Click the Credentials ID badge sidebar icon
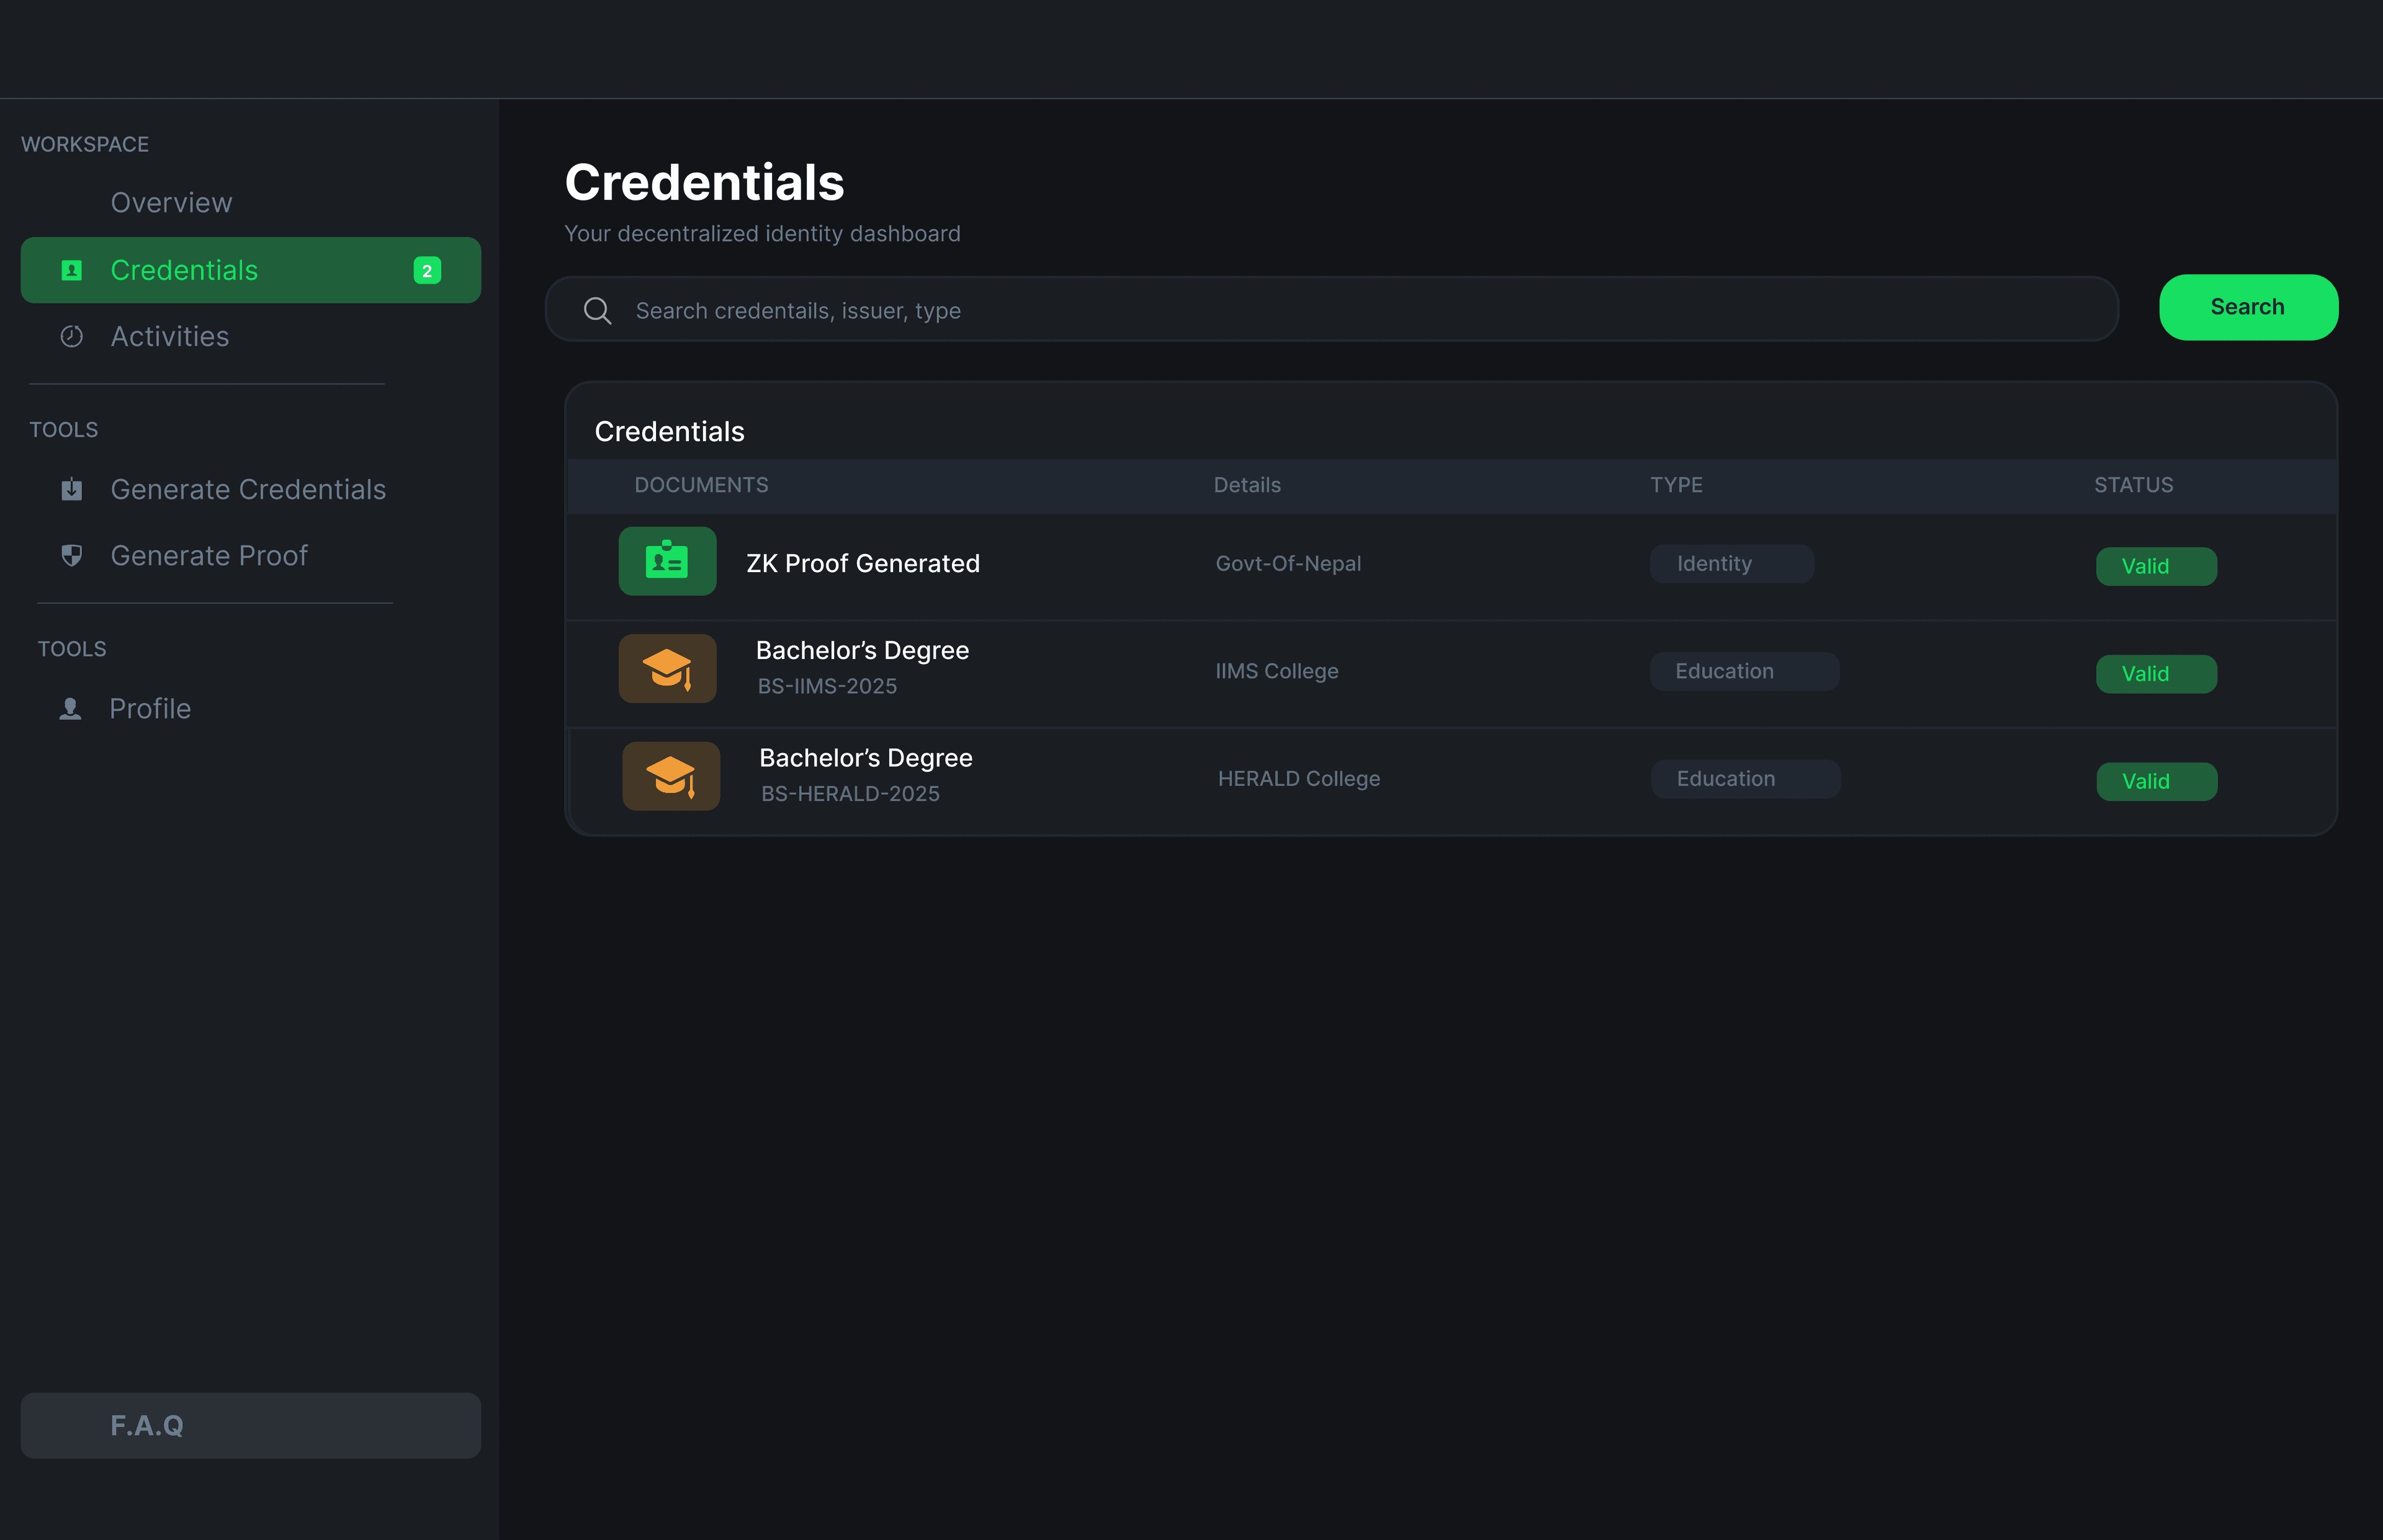 (72, 270)
